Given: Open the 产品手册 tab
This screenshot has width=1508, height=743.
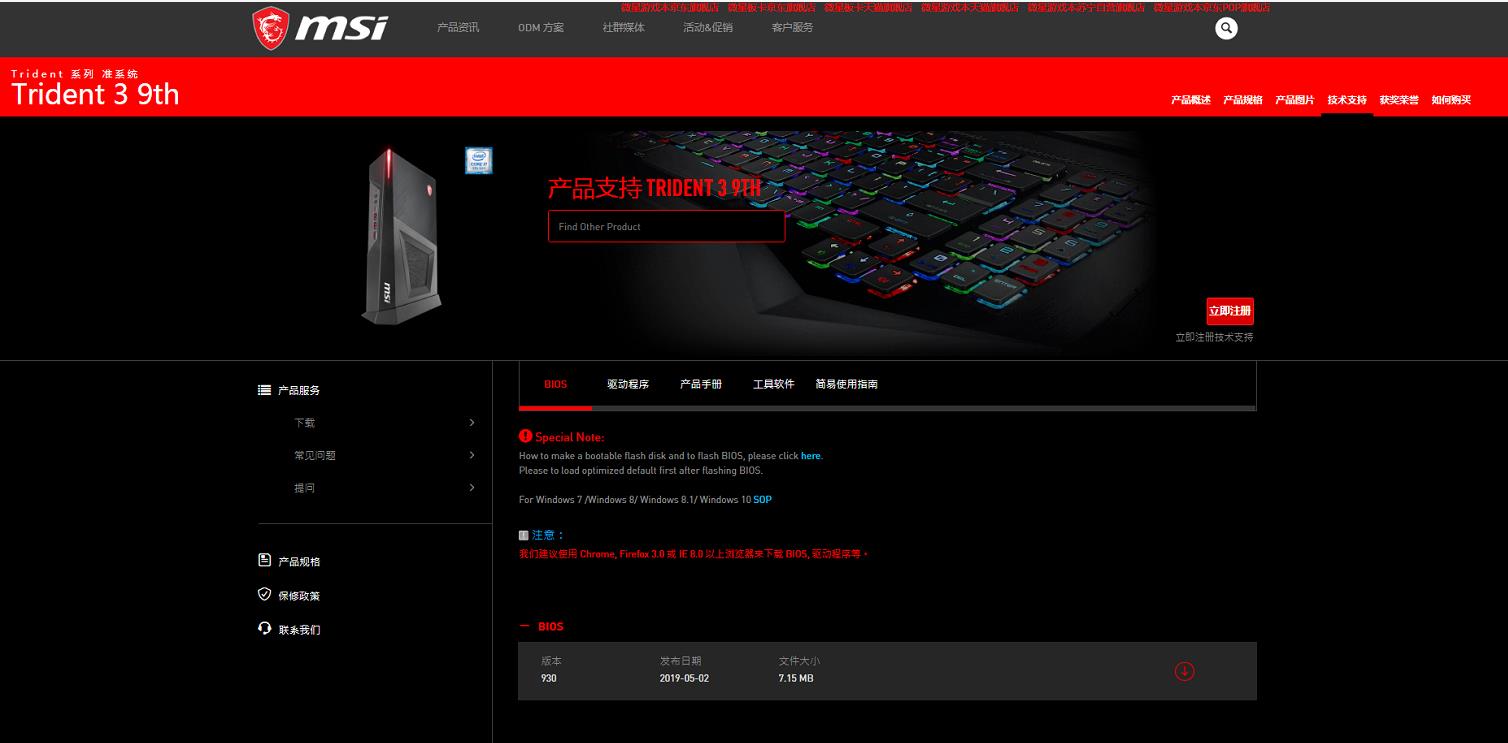Looking at the screenshot, I should click(700, 384).
